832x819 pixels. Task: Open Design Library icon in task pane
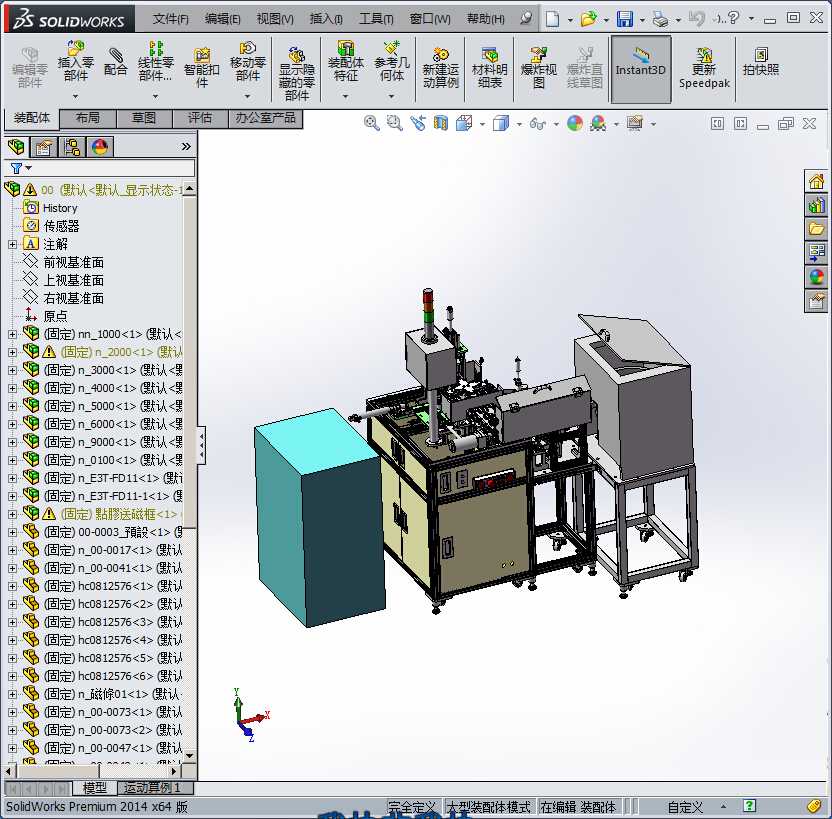[x=816, y=205]
